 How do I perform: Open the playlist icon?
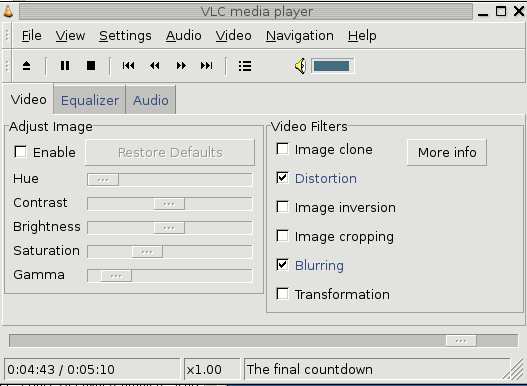click(x=245, y=66)
